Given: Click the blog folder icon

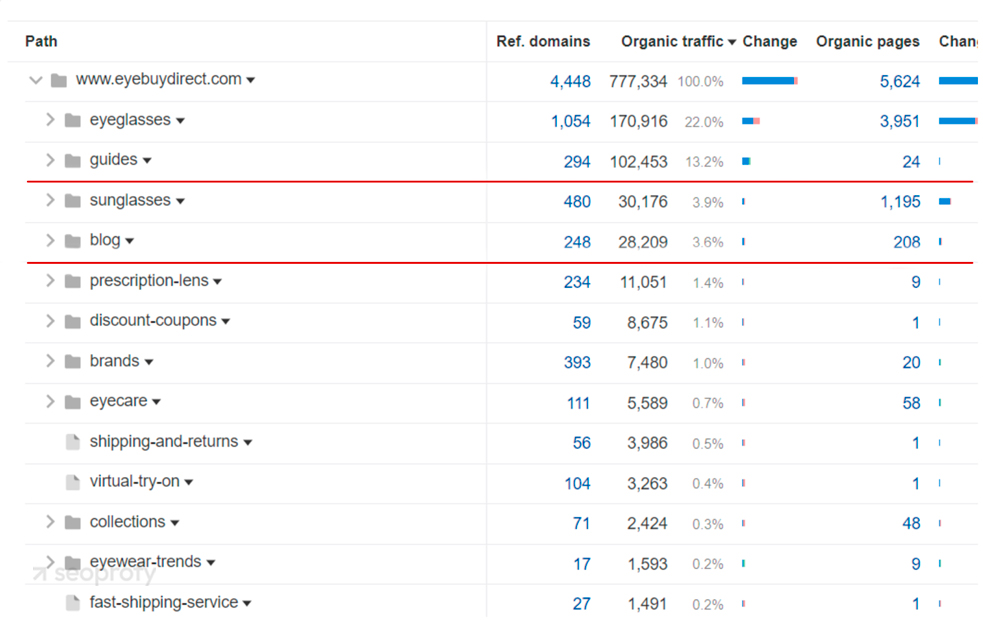Looking at the screenshot, I should click(73, 241).
